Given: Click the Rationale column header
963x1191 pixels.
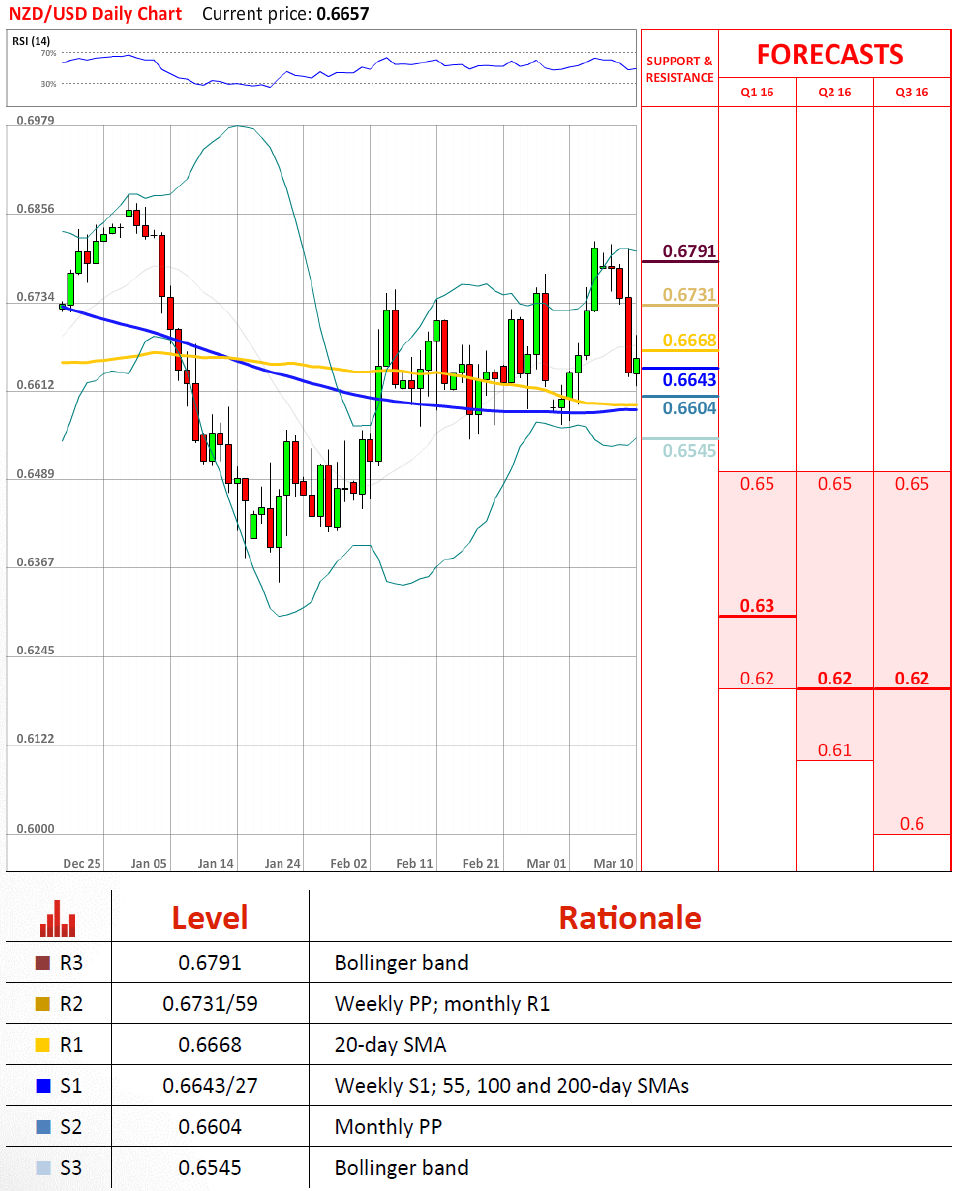Looking at the screenshot, I should (x=630, y=918).
